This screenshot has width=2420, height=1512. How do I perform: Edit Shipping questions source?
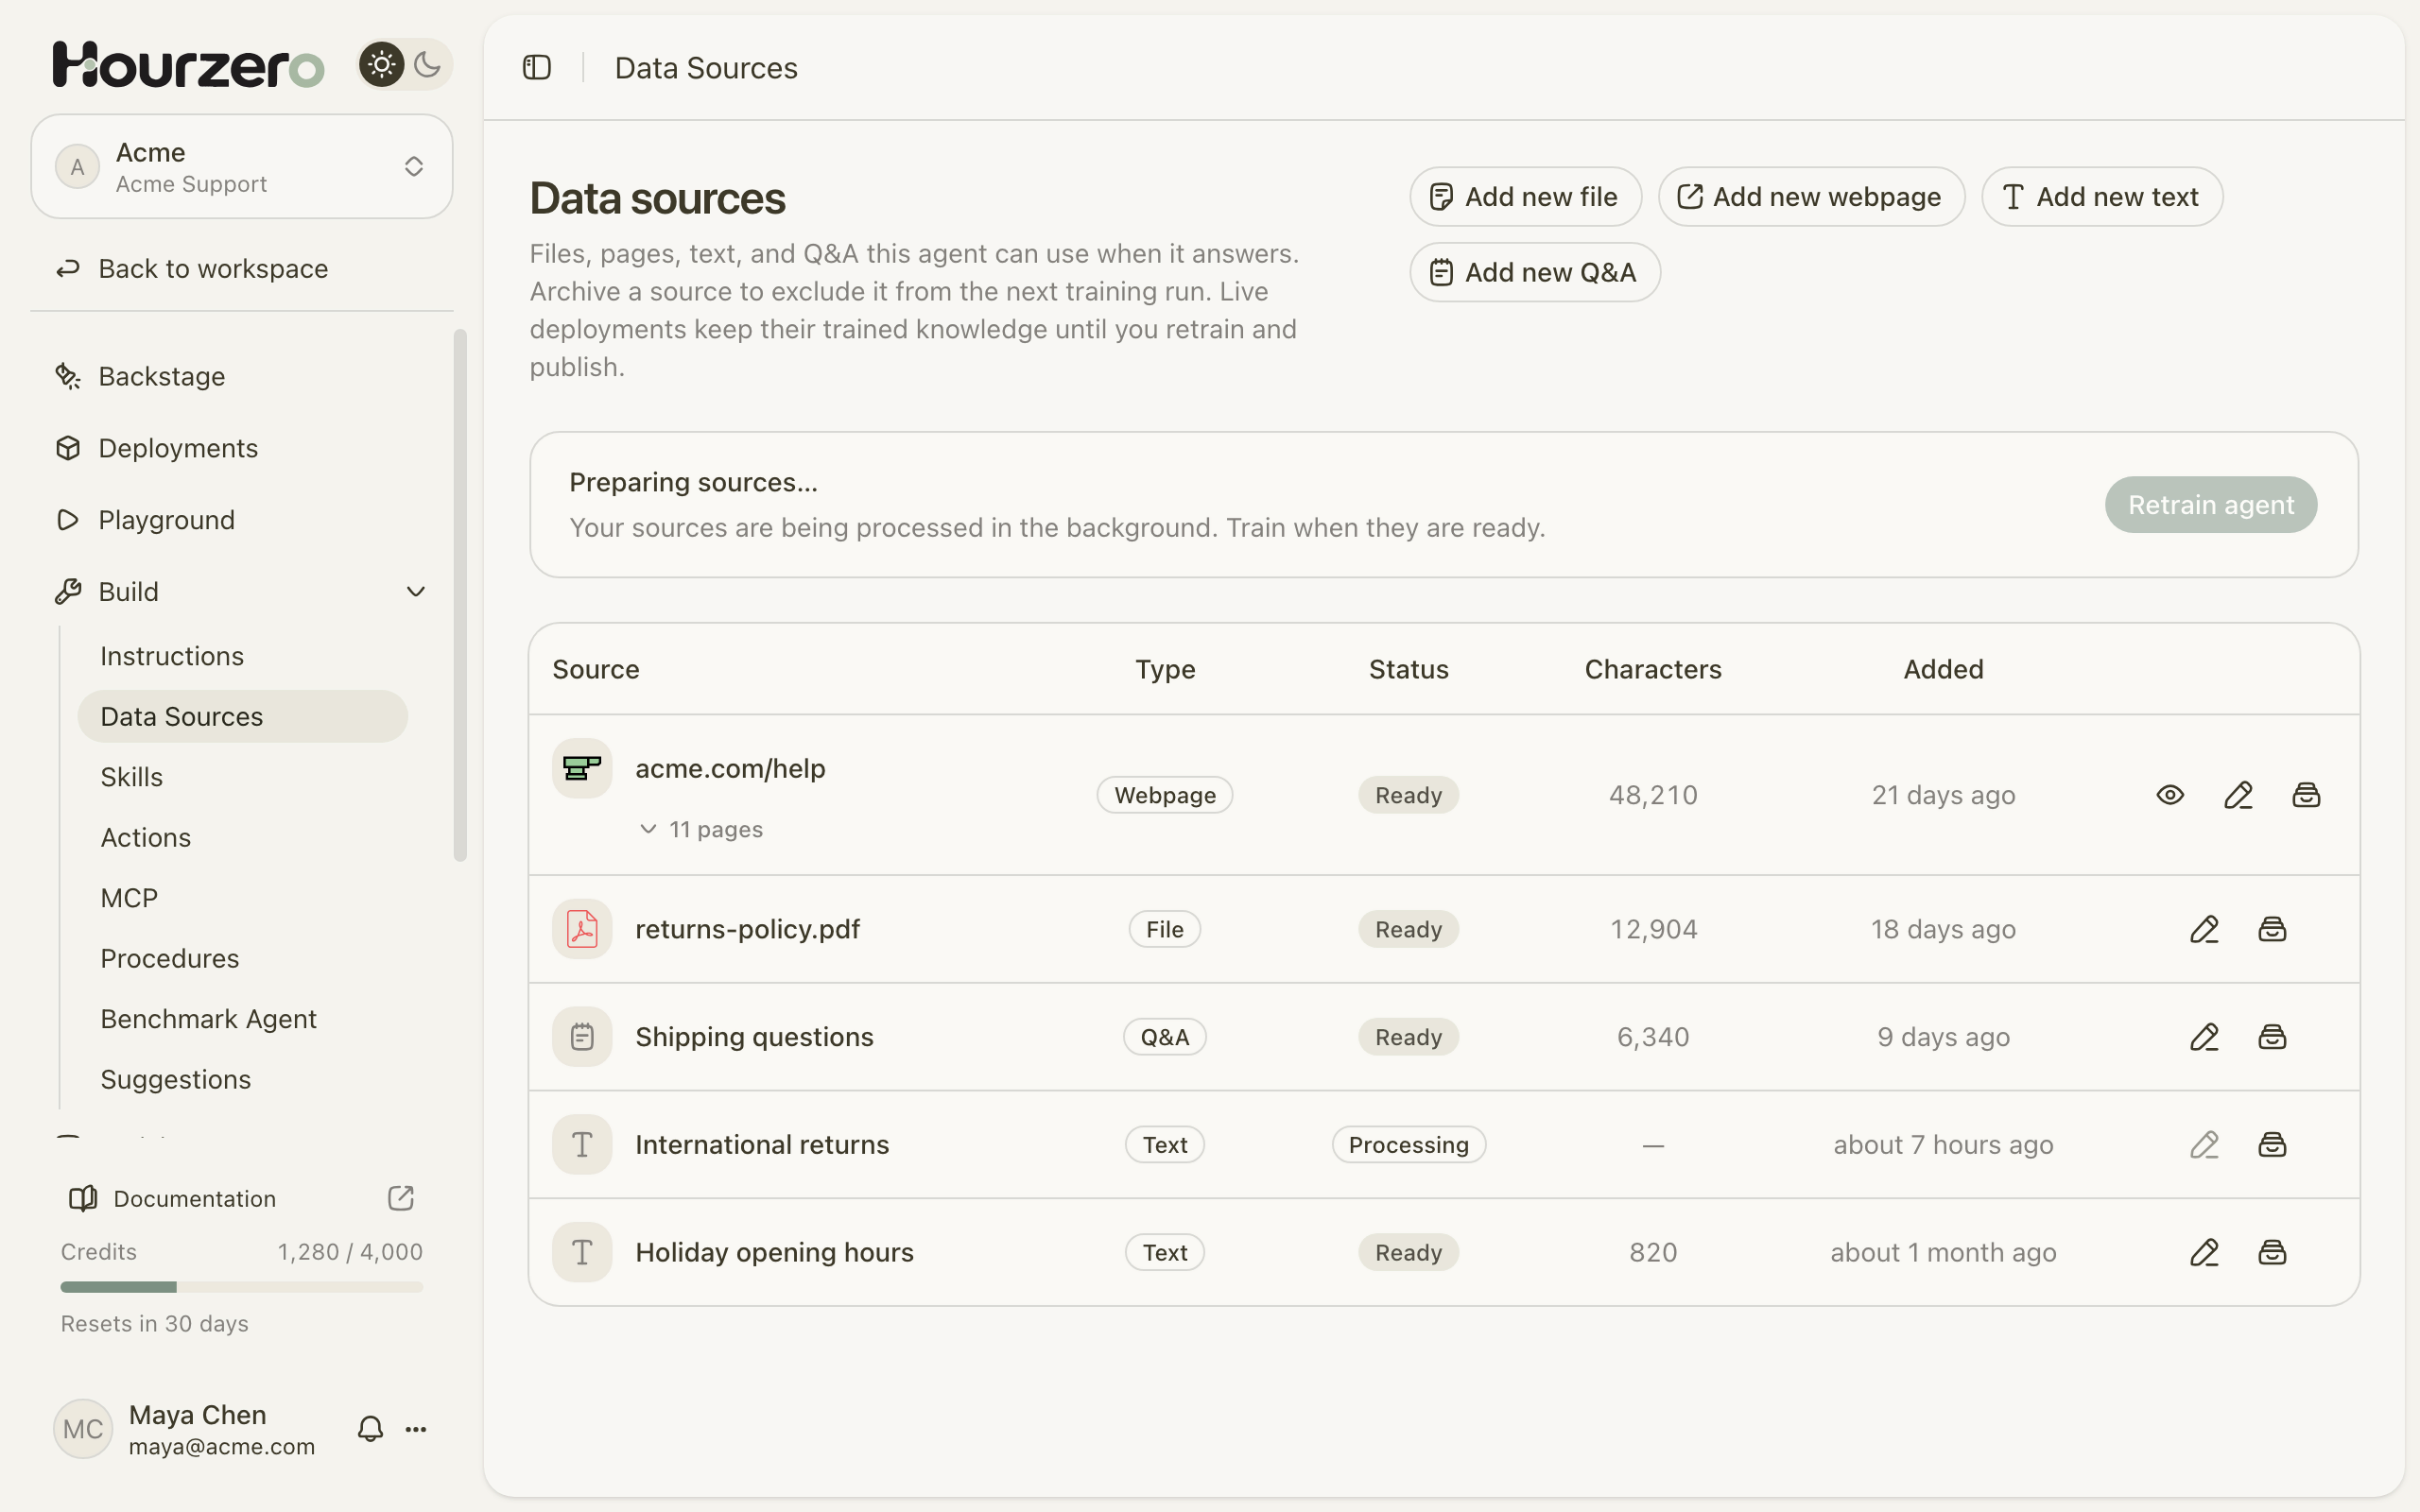(x=2204, y=1037)
